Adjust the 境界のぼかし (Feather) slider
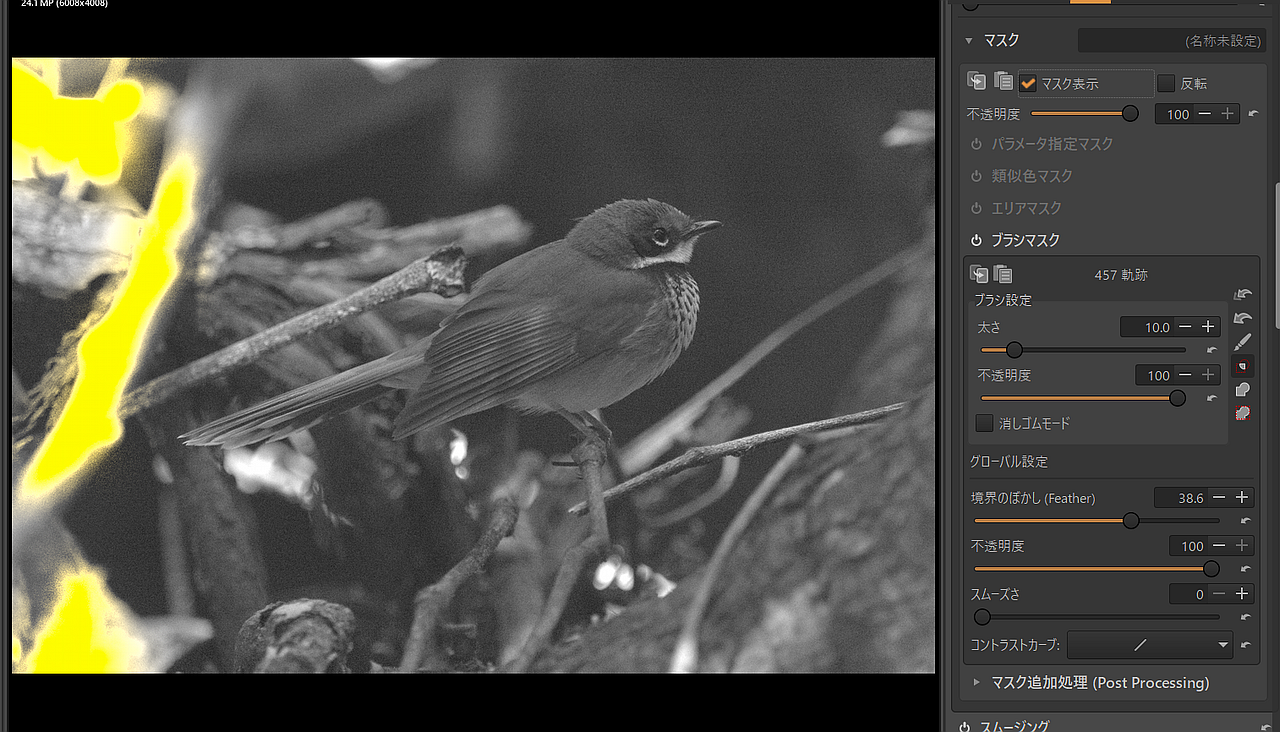The image size is (1280, 732). (1097, 520)
